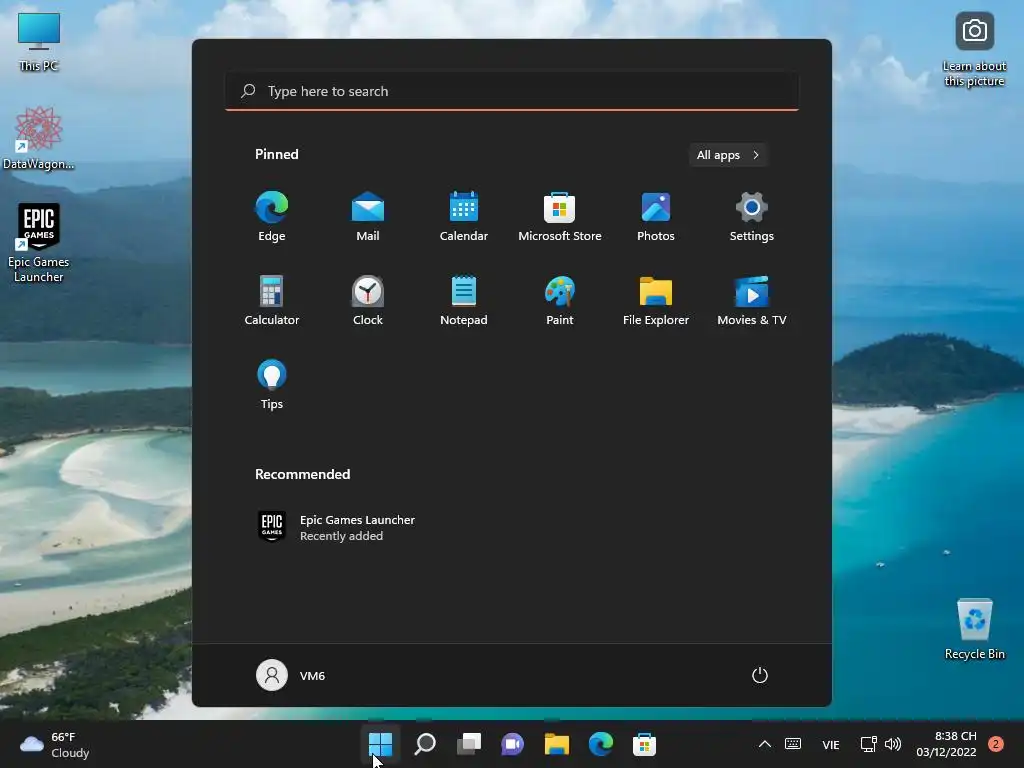The width and height of the screenshot is (1024, 768).
Task: Launch Notepad from the Start menu
Action: point(464,300)
